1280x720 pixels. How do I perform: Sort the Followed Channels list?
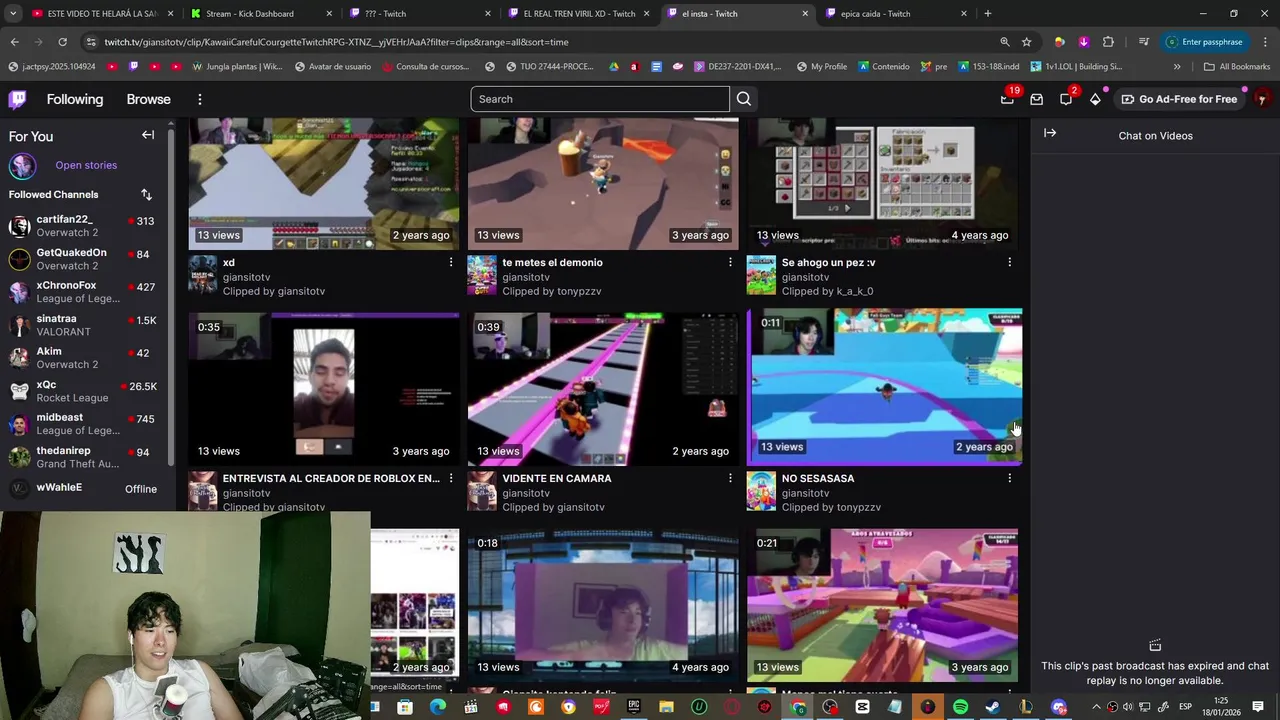click(x=146, y=194)
